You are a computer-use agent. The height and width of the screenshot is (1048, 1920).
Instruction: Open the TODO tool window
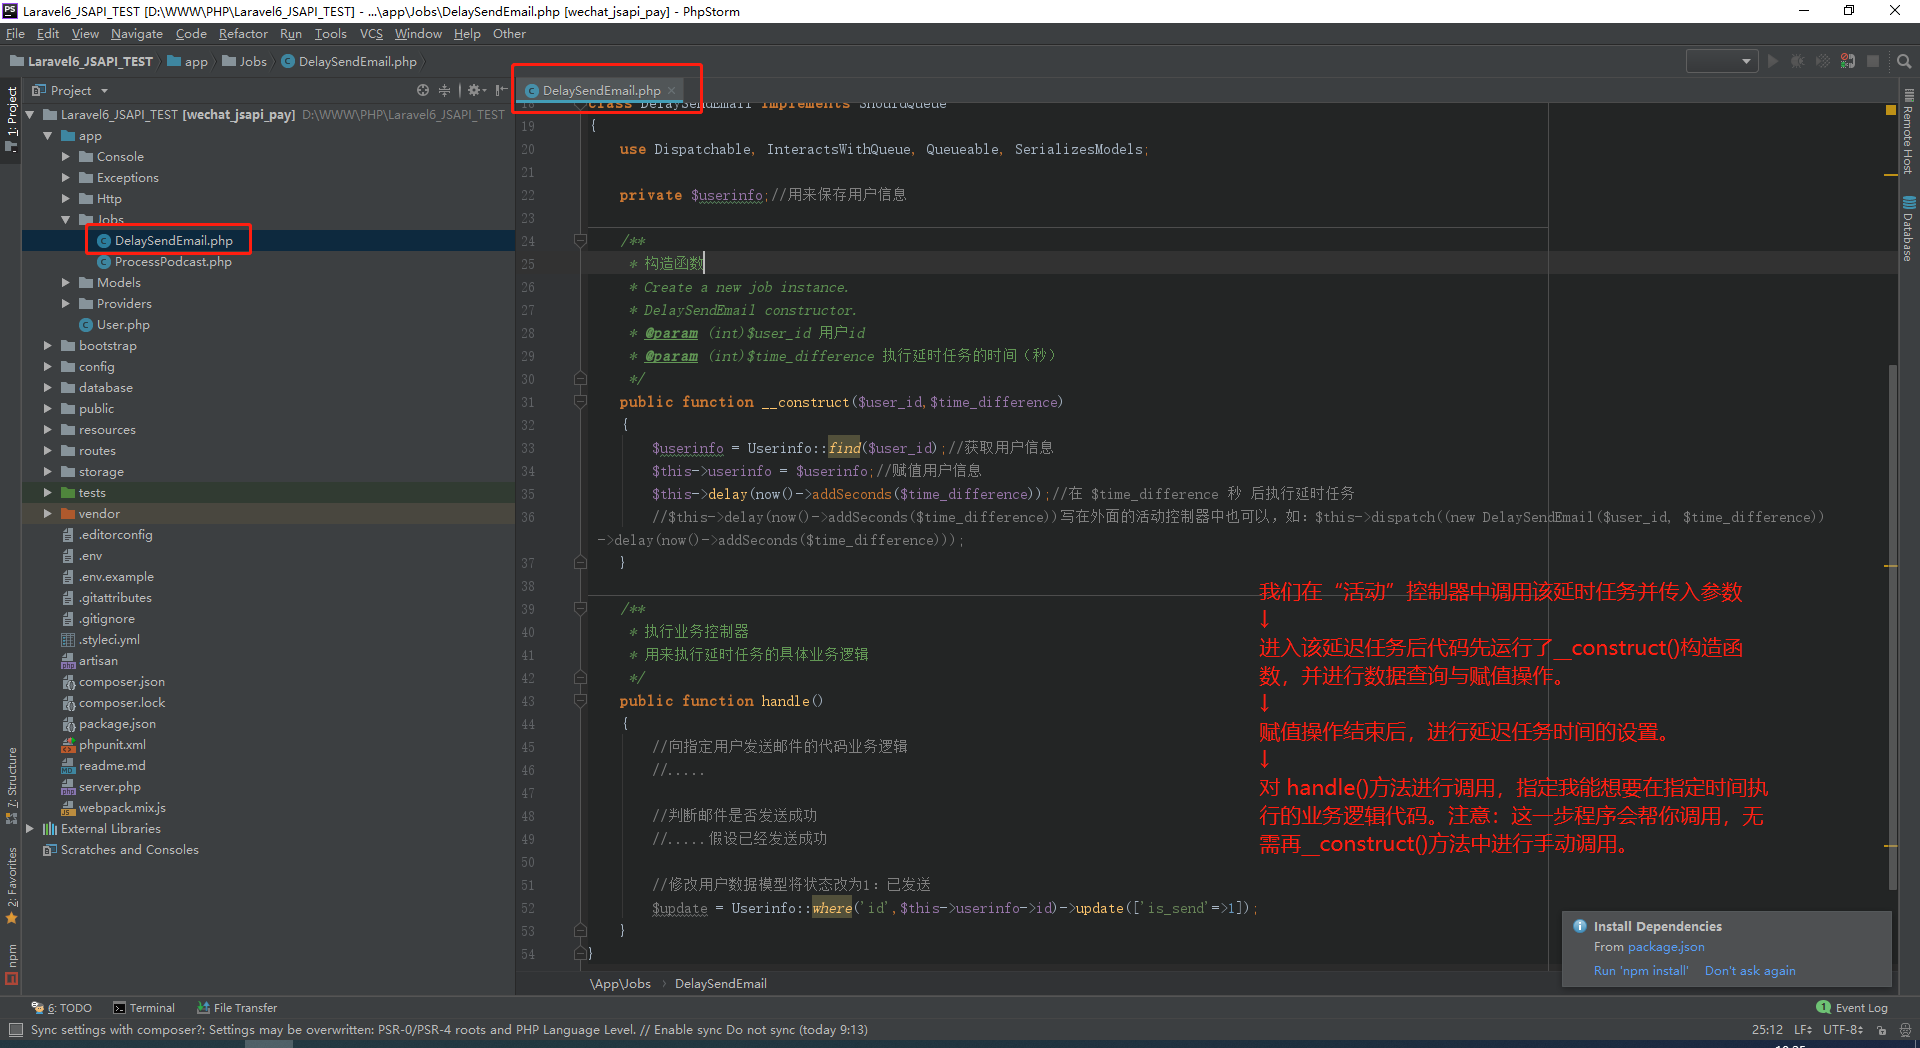pos(61,1008)
